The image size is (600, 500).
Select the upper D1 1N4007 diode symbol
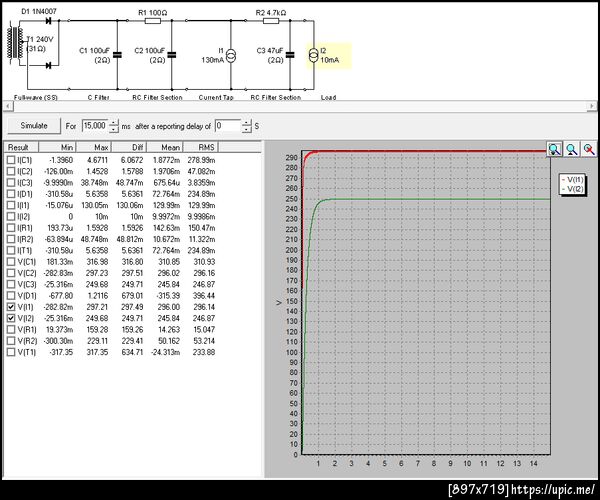tap(49, 21)
